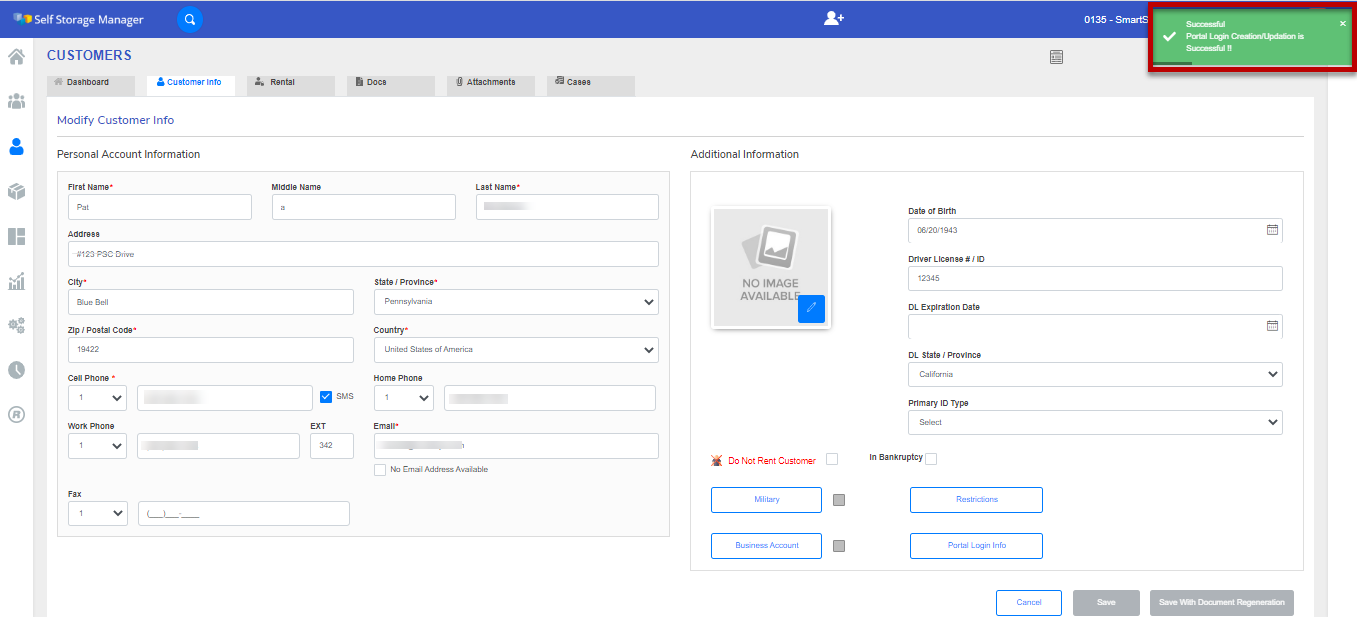1357x617 pixels.
Task: Switch to the Cases tab
Action: (591, 85)
